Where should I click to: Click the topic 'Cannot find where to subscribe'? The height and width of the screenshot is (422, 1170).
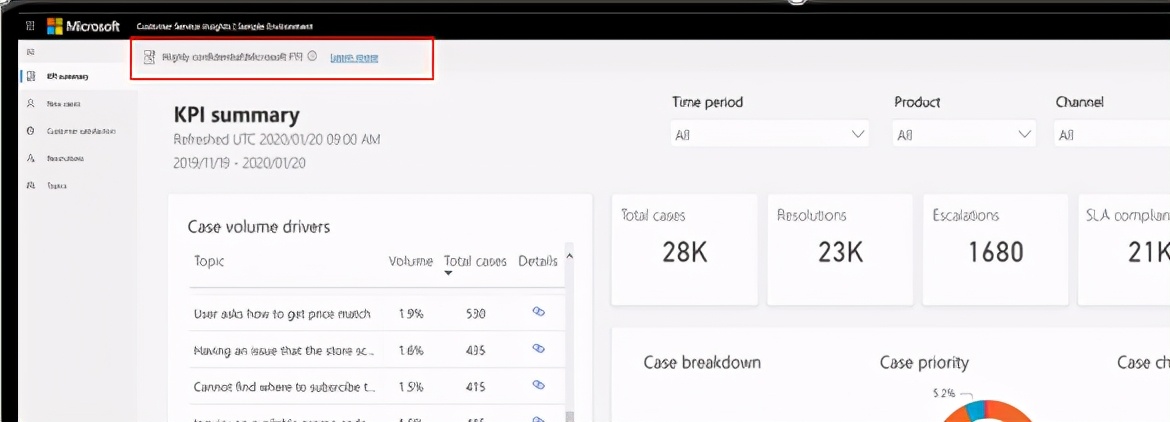click(x=284, y=386)
